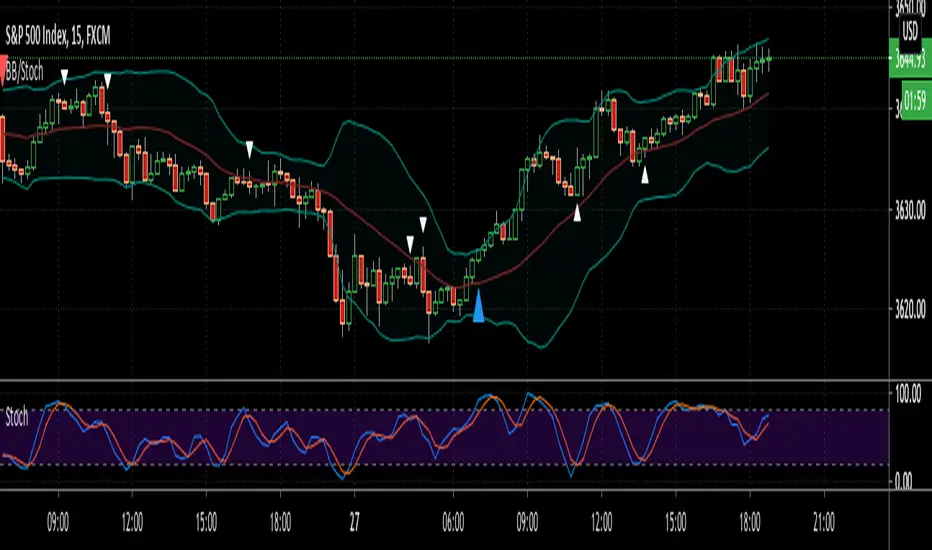Open the S&P 500 Index, 15, FXCM title
The width and height of the screenshot is (932, 550).
tap(58, 36)
